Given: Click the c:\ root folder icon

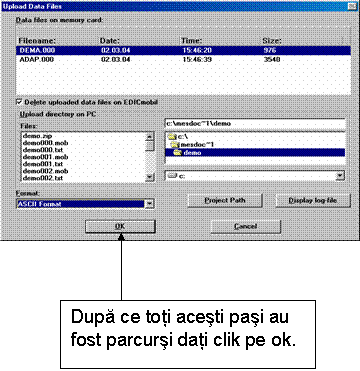Looking at the screenshot, I should coord(172,137).
